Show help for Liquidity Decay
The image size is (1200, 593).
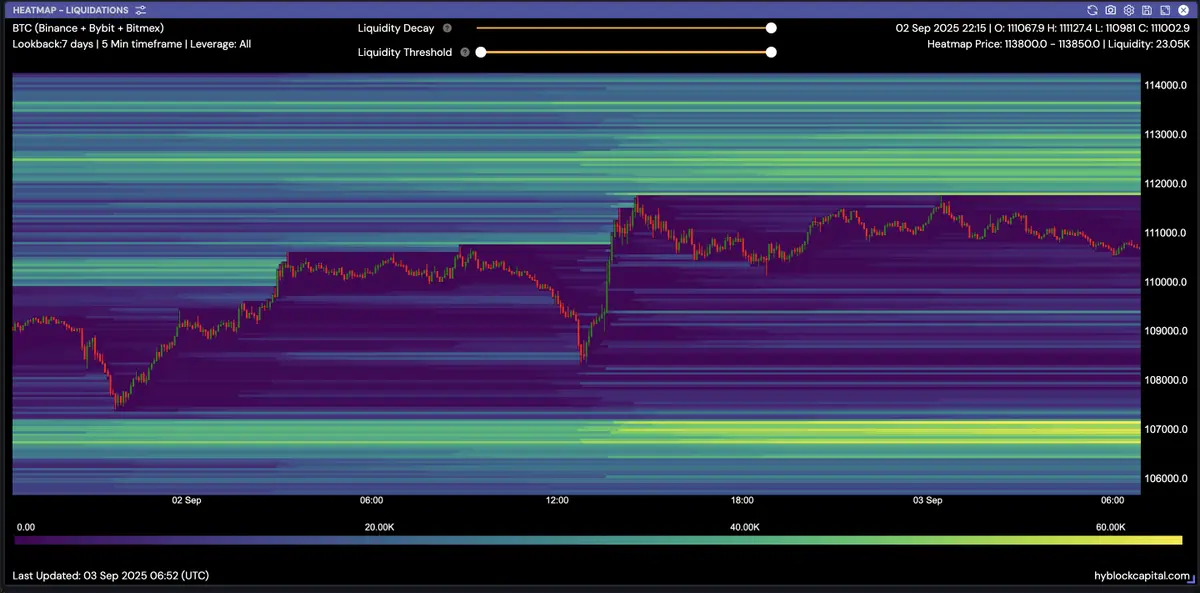447,29
